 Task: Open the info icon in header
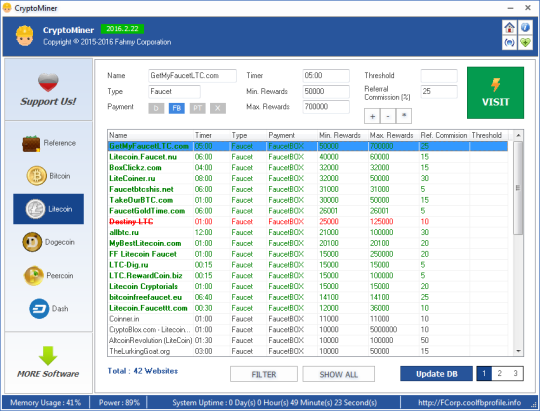click(525, 27)
